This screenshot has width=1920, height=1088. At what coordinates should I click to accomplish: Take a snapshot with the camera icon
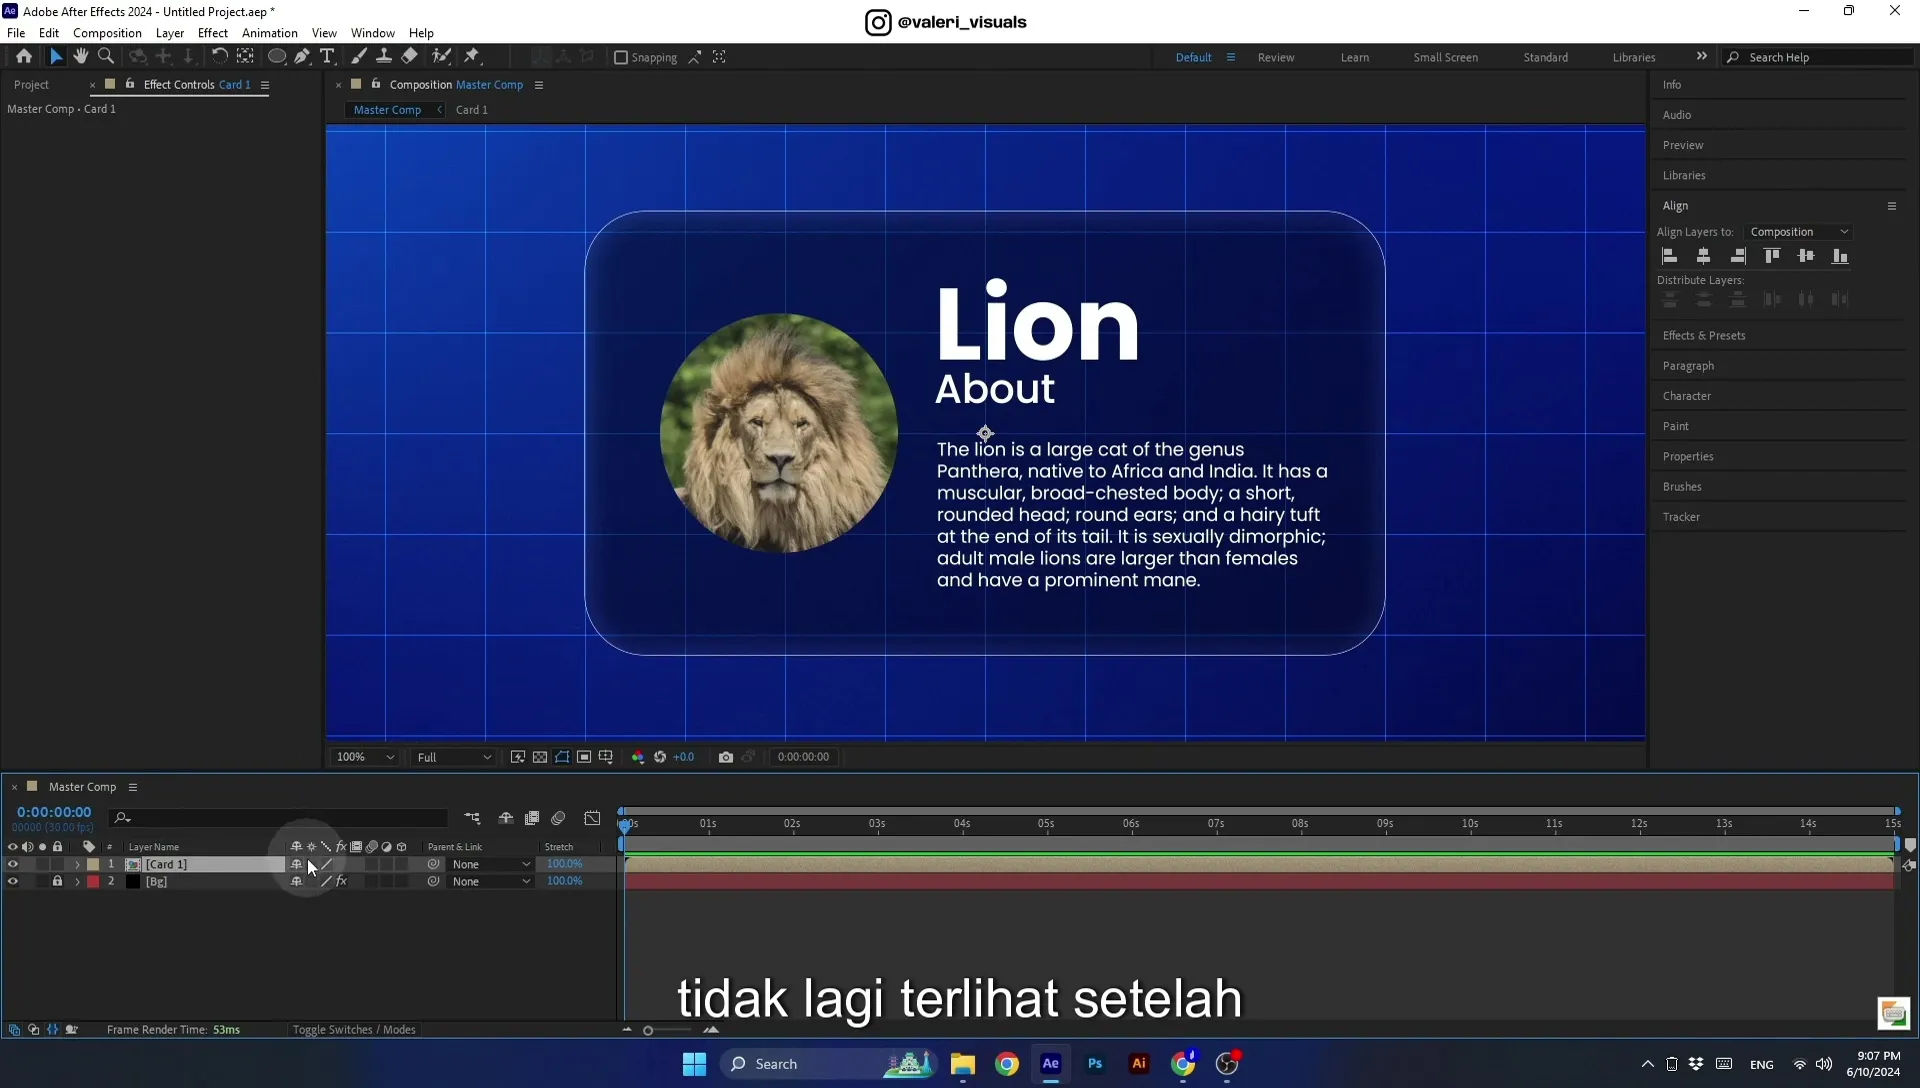point(726,757)
